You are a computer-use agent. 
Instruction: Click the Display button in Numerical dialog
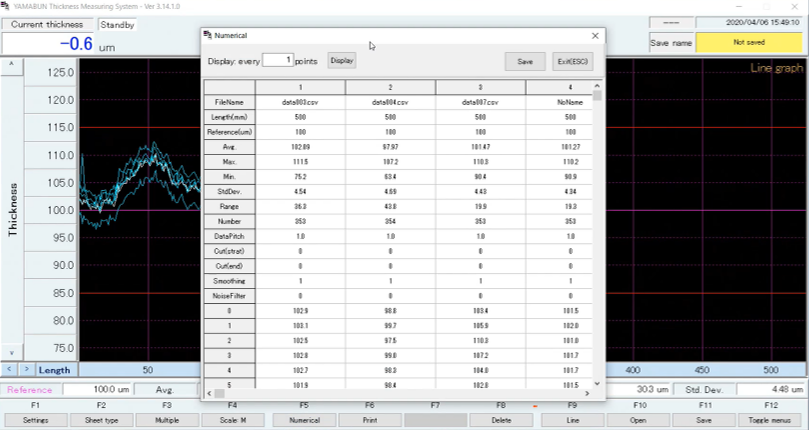coord(342,61)
